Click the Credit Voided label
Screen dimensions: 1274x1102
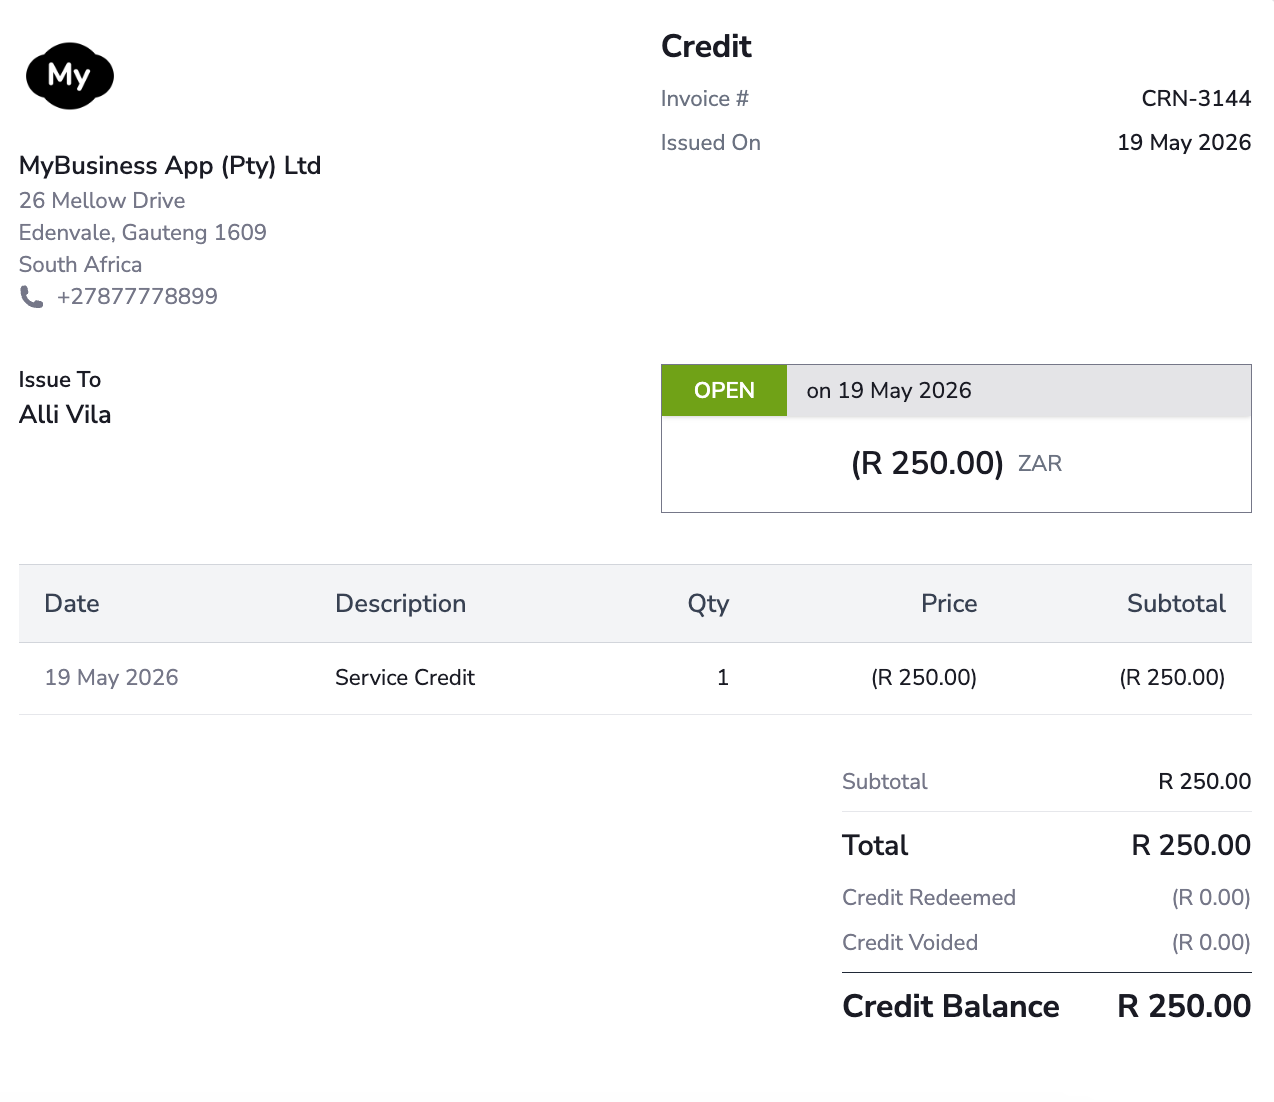coord(910,942)
